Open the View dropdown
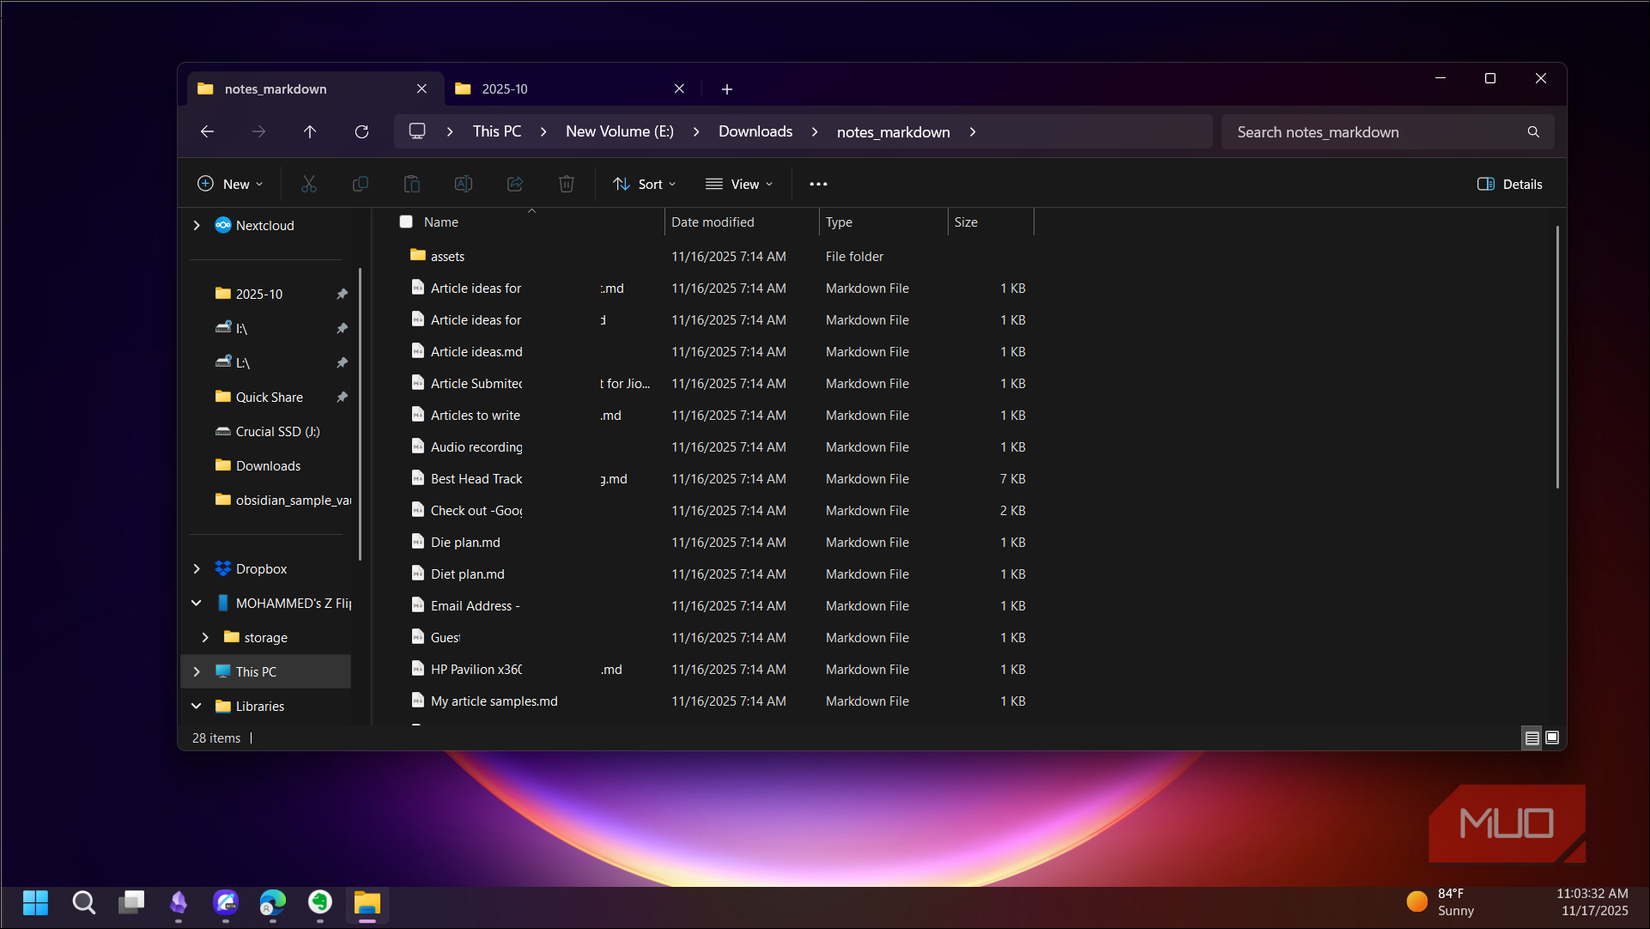1650x929 pixels. [739, 184]
